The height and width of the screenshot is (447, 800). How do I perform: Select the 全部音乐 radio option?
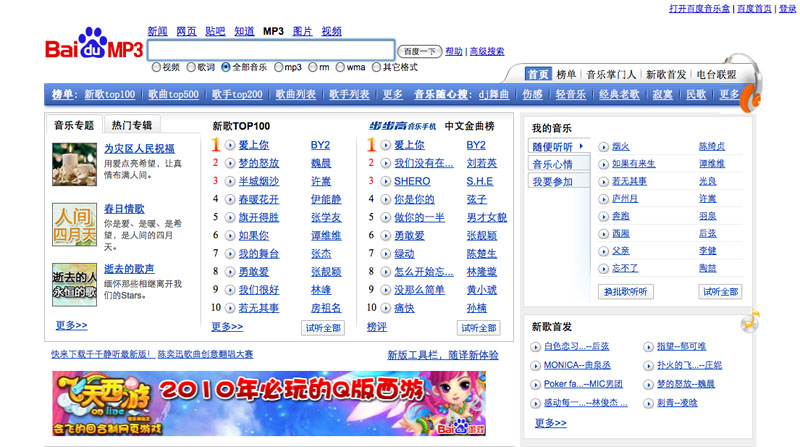pos(226,67)
